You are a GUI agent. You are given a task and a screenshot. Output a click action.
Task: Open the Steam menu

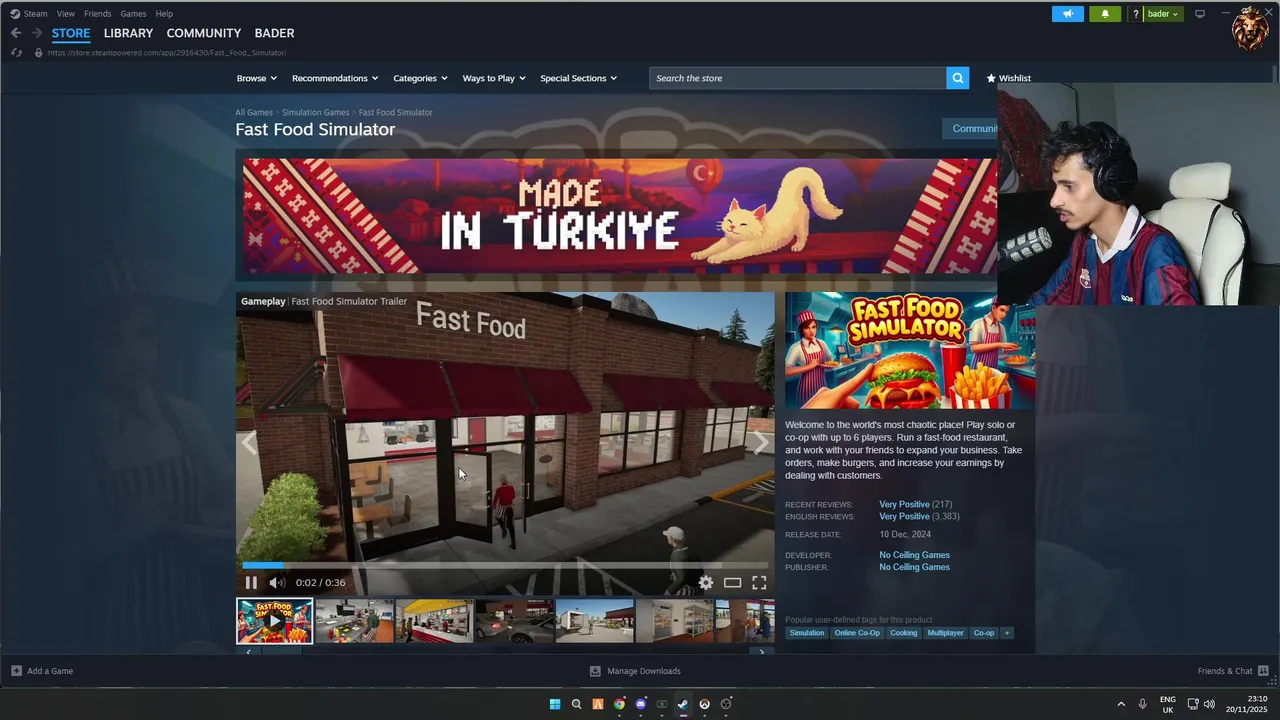36,14
